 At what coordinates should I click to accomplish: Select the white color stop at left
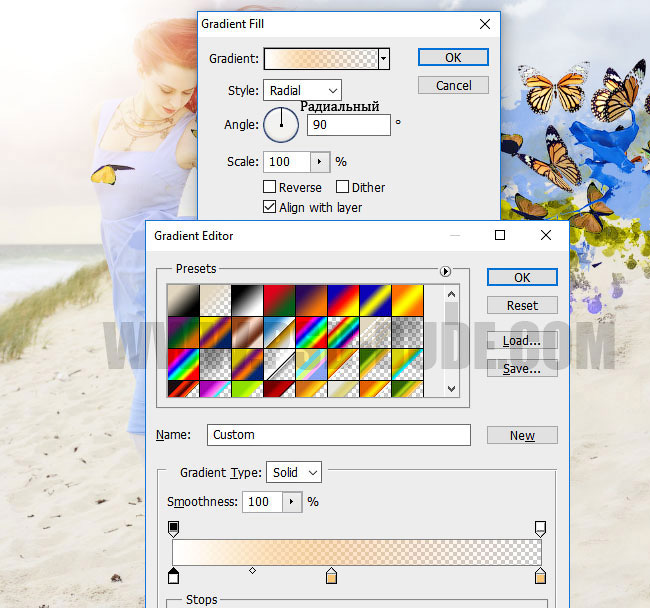tap(173, 575)
